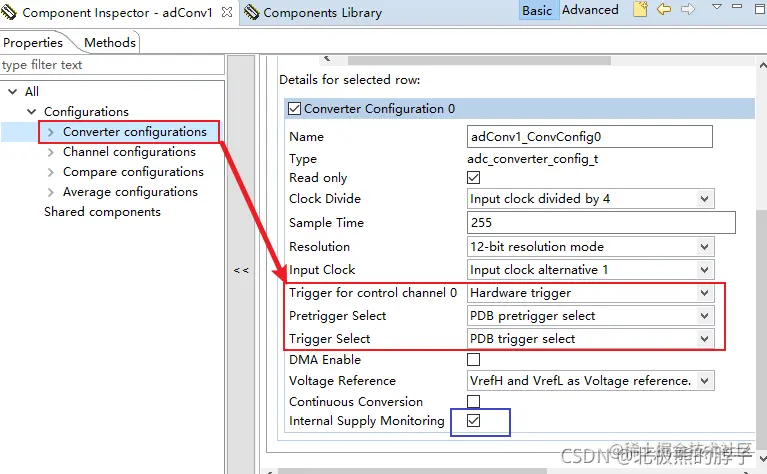The height and width of the screenshot is (474, 767).
Task: Click the Trigger Select label
Action: click(329, 339)
